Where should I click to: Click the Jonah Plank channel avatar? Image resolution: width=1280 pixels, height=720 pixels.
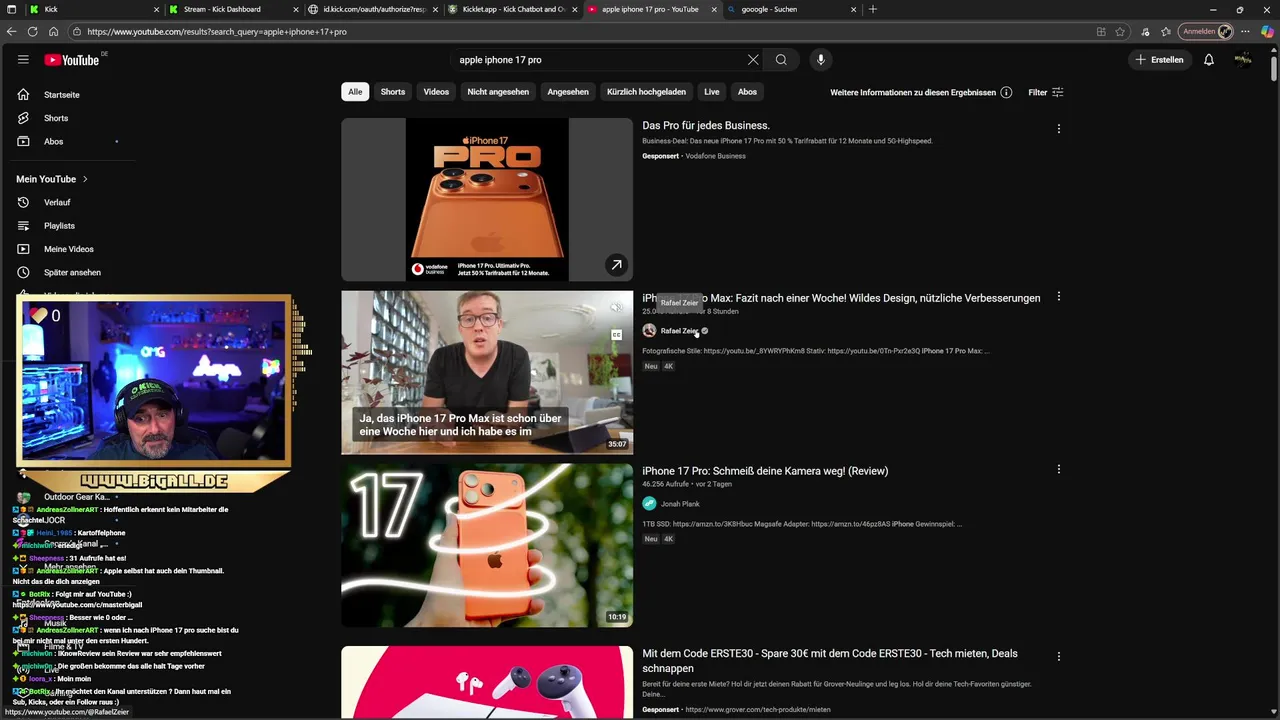coord(649,504)
